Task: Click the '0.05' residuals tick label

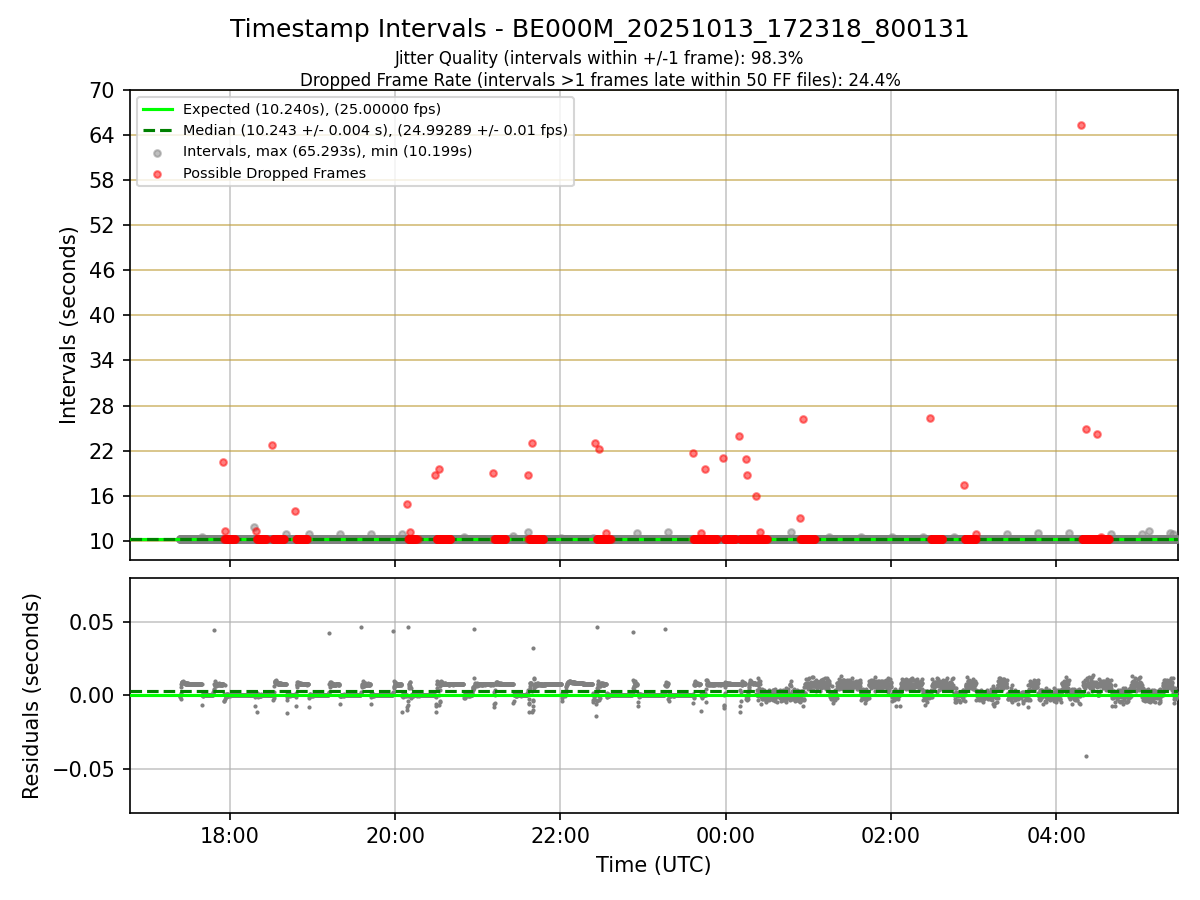Action: 94,622
